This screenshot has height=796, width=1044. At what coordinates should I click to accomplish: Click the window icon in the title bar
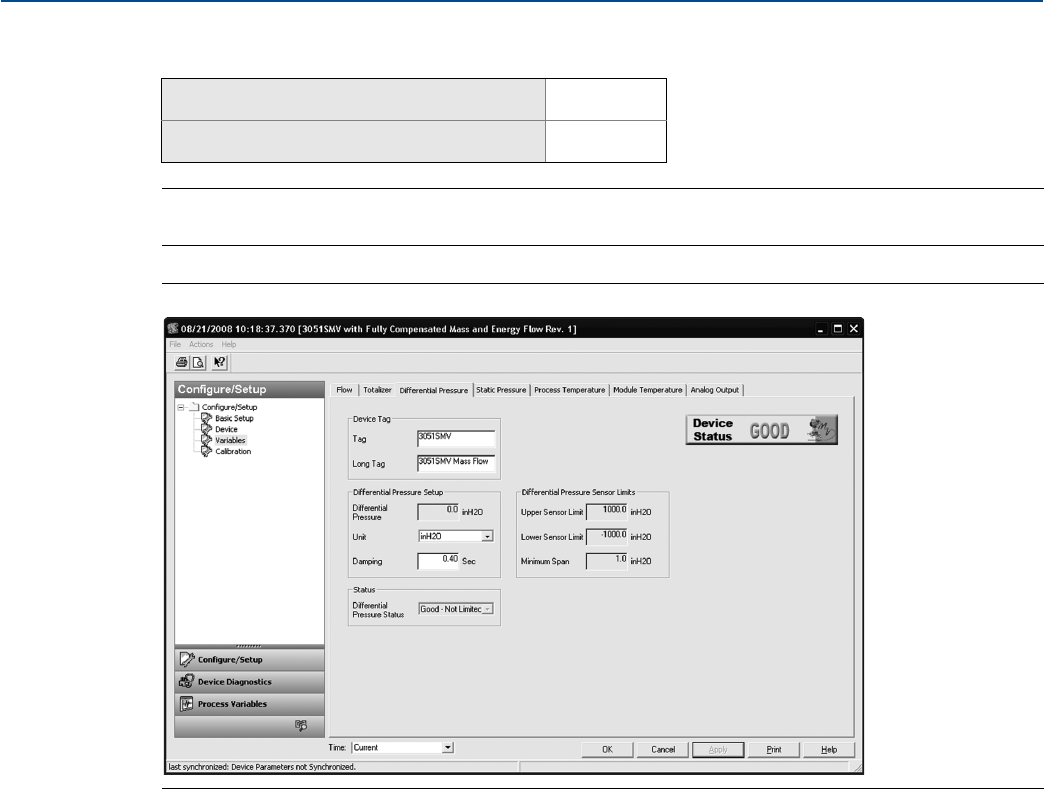(173, 329)
